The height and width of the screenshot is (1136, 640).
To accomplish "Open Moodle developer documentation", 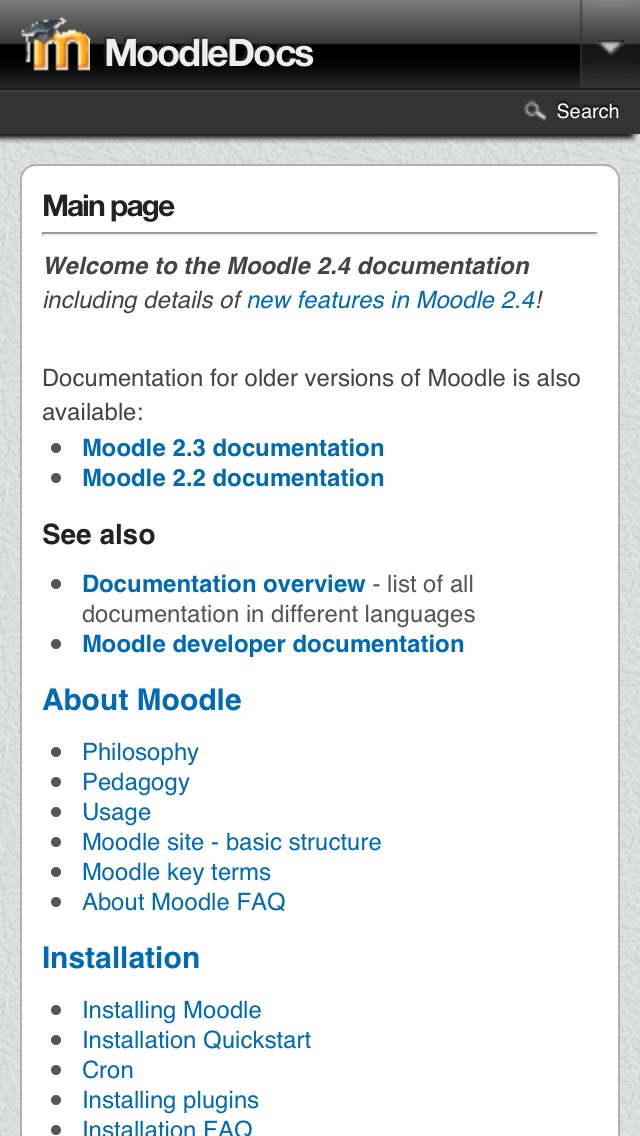I will click(273, 644).
